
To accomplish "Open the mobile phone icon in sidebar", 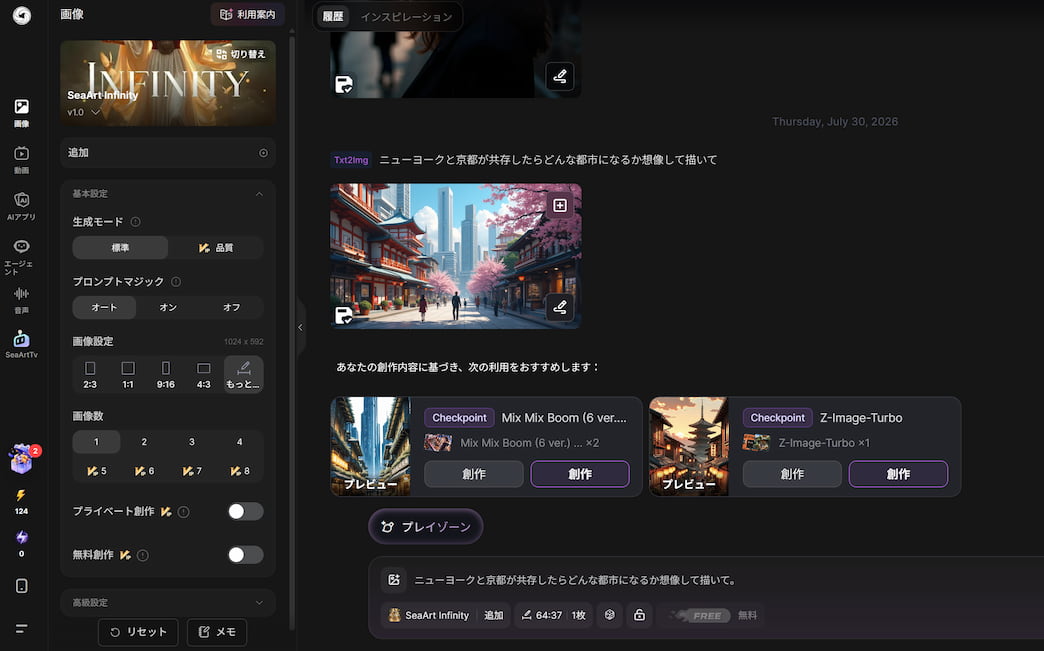I will (21, 586).
